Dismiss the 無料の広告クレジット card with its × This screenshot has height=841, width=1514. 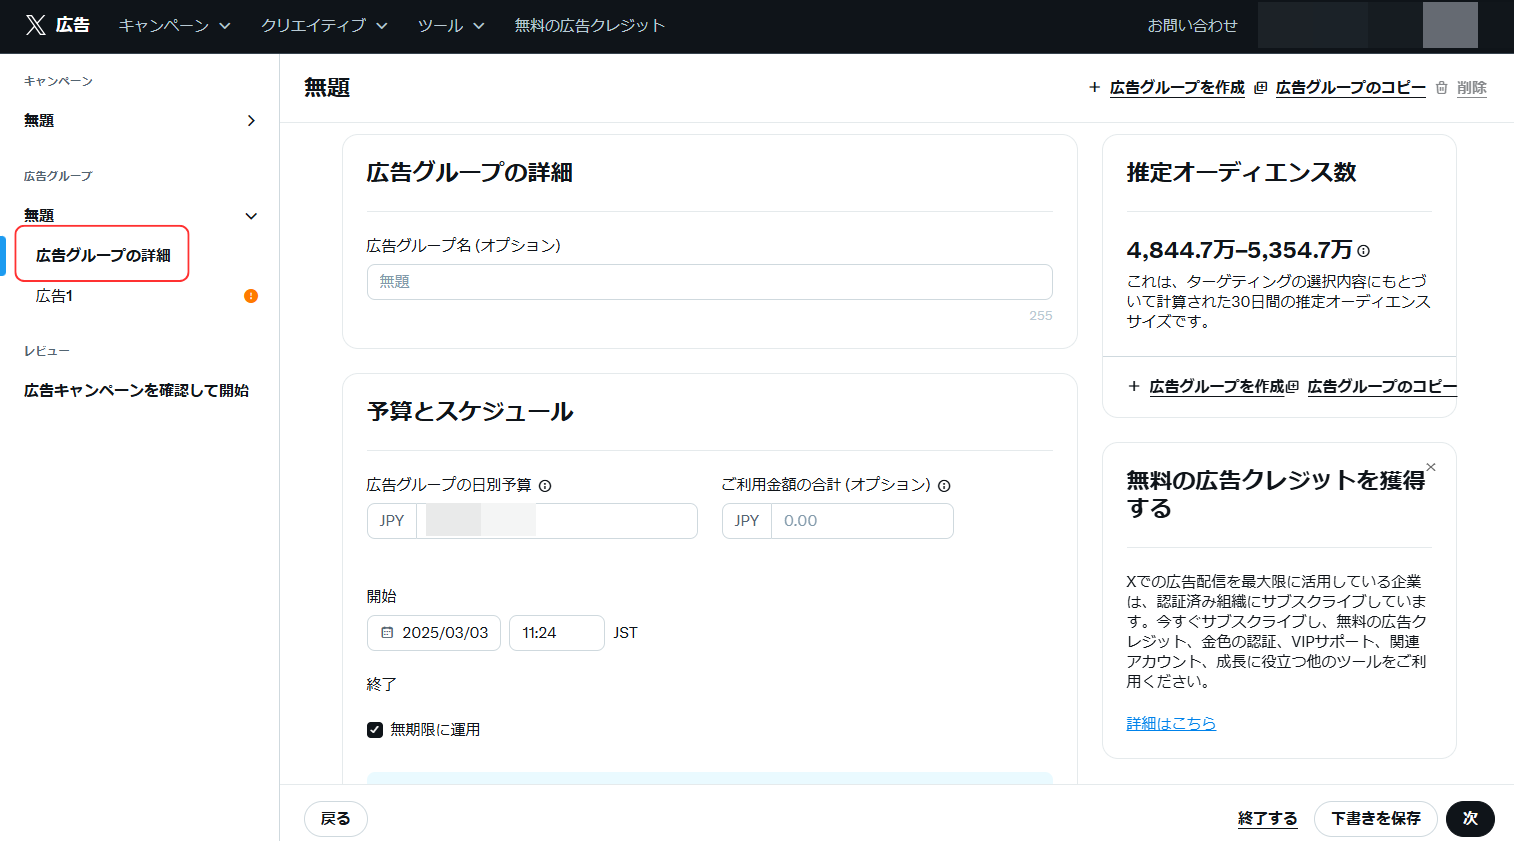click(x=1431, y=466)
